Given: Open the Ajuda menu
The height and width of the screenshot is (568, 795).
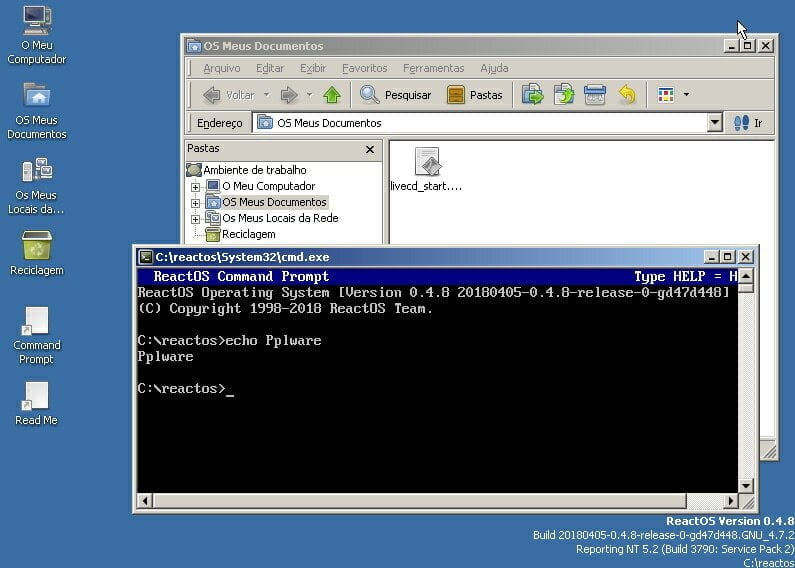Looking at the screenshot, I should pyautogui.click(x=494, y=68).
